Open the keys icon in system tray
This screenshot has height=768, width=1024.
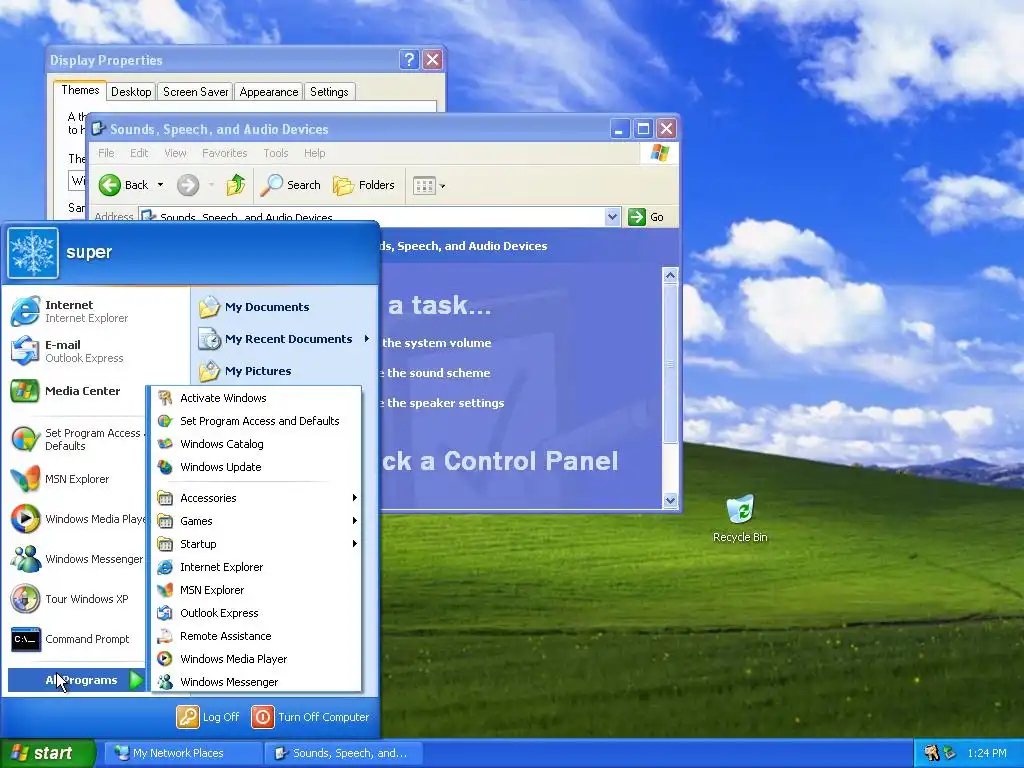[x=931, y=753]
